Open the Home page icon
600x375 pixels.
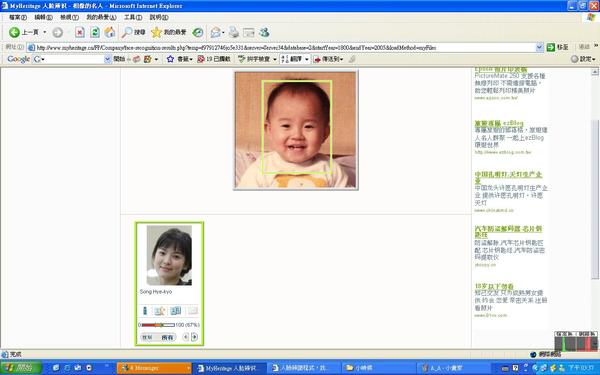point(110,33)
